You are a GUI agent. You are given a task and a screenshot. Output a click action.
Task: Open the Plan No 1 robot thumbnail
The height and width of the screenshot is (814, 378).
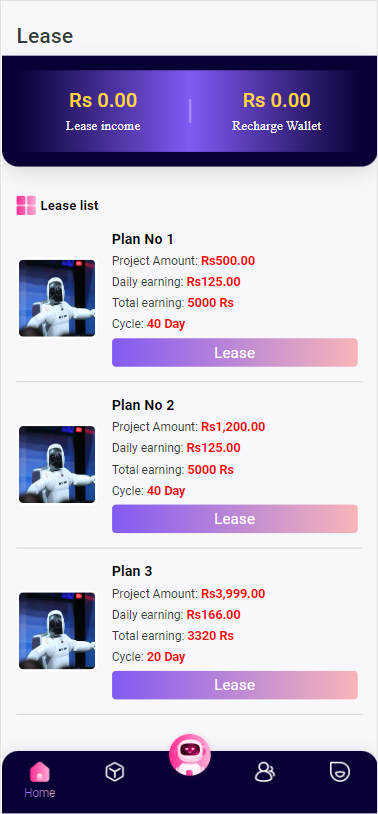[57, 299]
